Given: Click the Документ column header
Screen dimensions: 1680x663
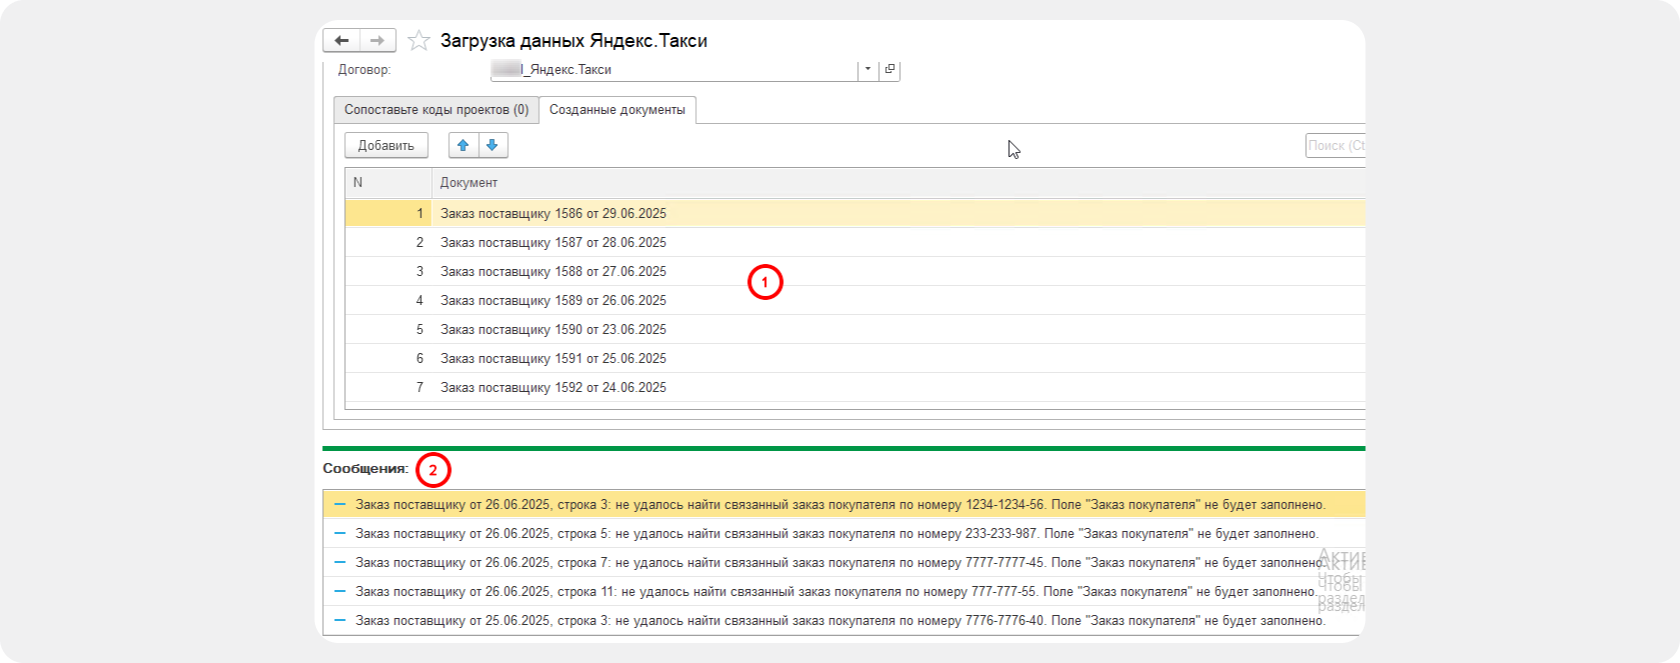Looking at the screenshot, I should tap(898, 182).
